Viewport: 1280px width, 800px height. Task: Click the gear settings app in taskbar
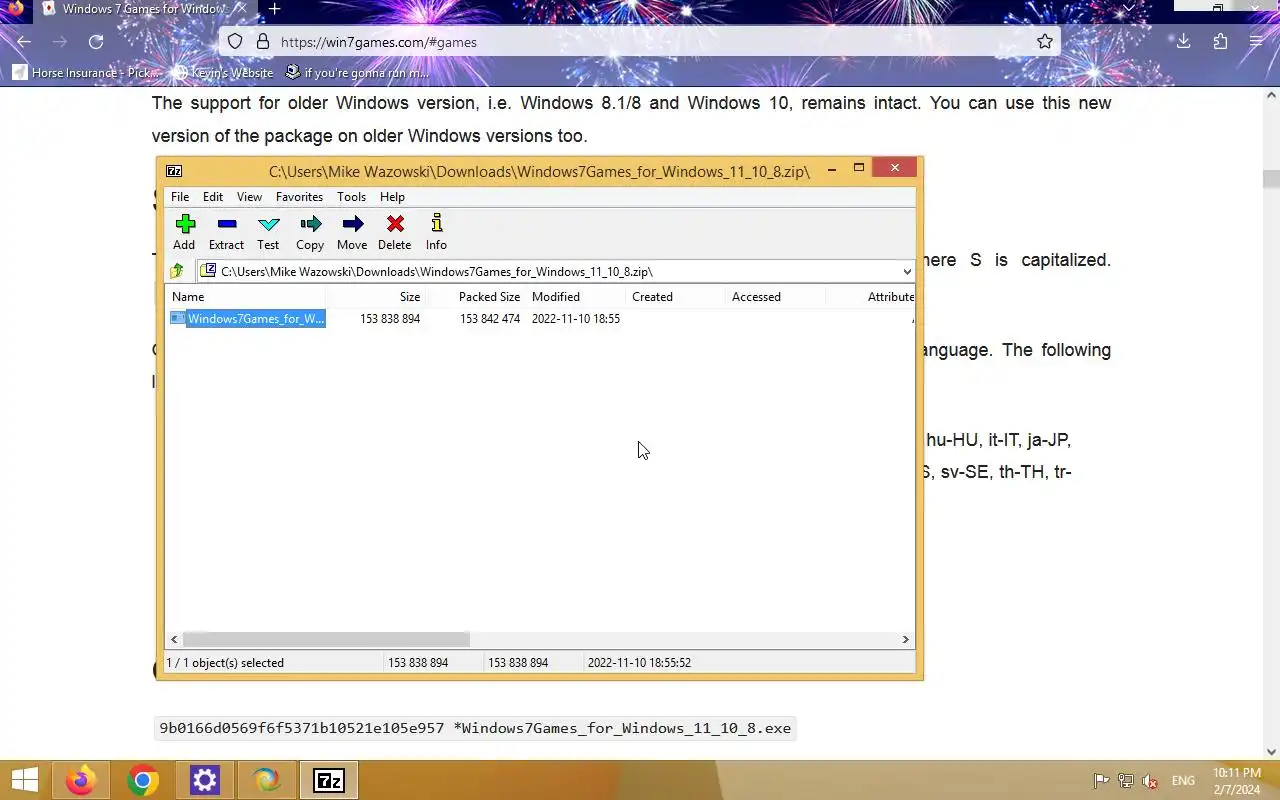(205, 780)
